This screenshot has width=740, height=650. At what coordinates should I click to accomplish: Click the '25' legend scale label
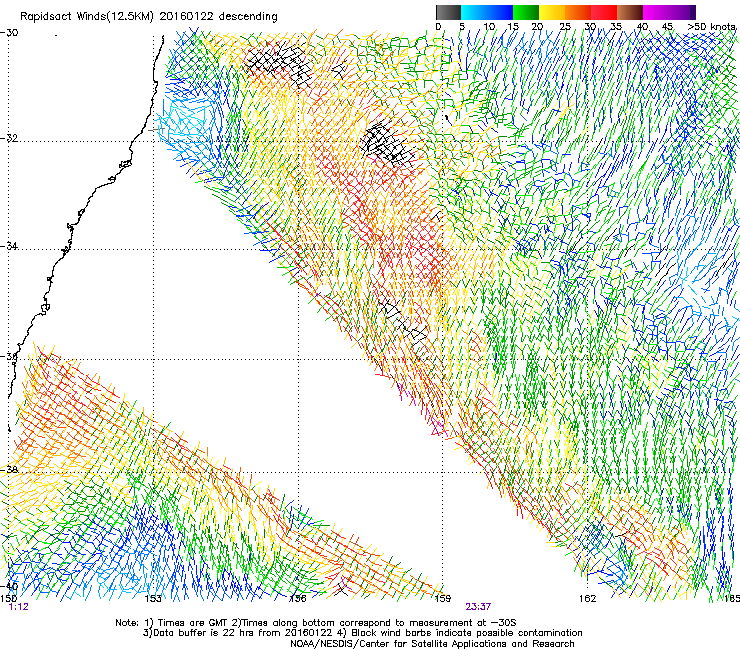click(x=564, y=27)
